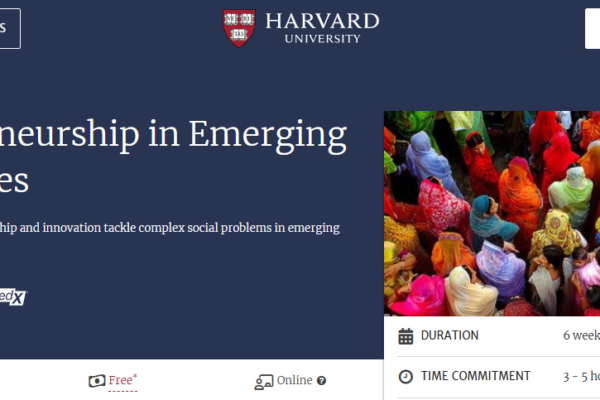This screenshot has width=600, height=400.
Task: Click the course photo of colorful saris
Action: click(x=491, y=213)
